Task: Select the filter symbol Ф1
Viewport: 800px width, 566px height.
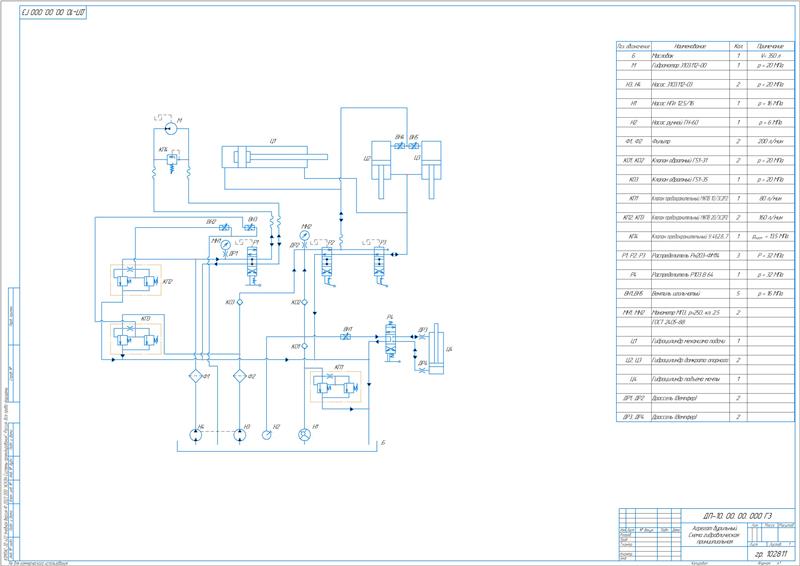Action: point(195,376)
